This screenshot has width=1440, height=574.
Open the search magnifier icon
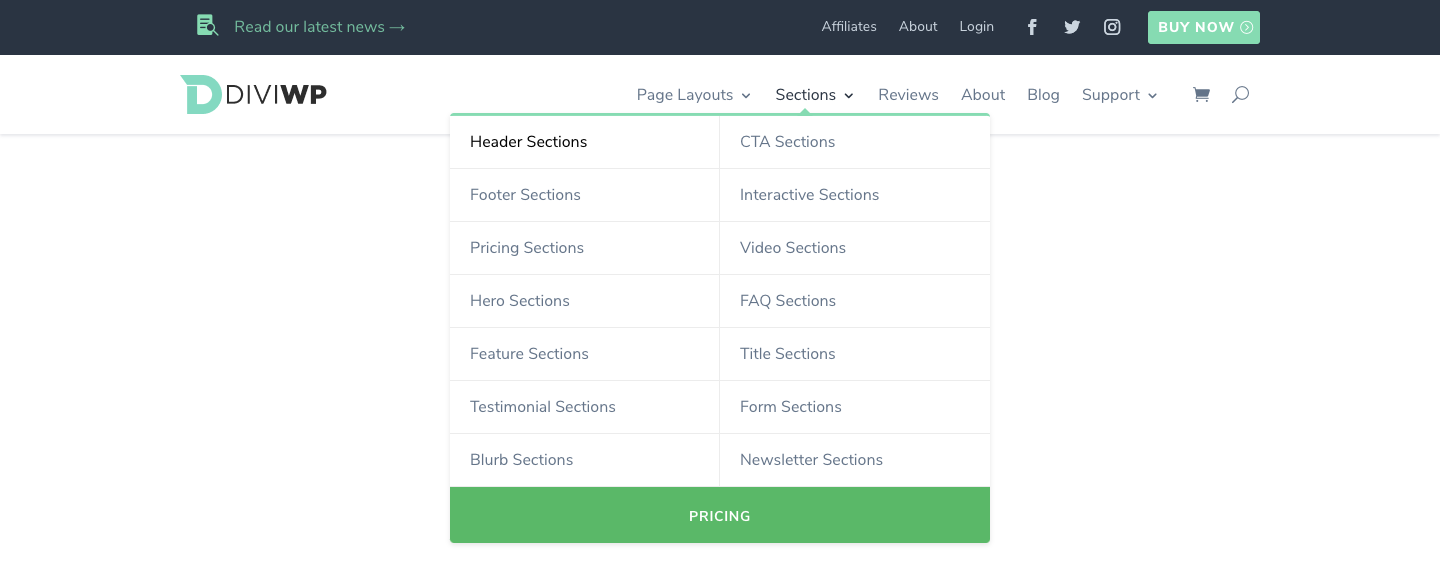(x=1240, y=95)
